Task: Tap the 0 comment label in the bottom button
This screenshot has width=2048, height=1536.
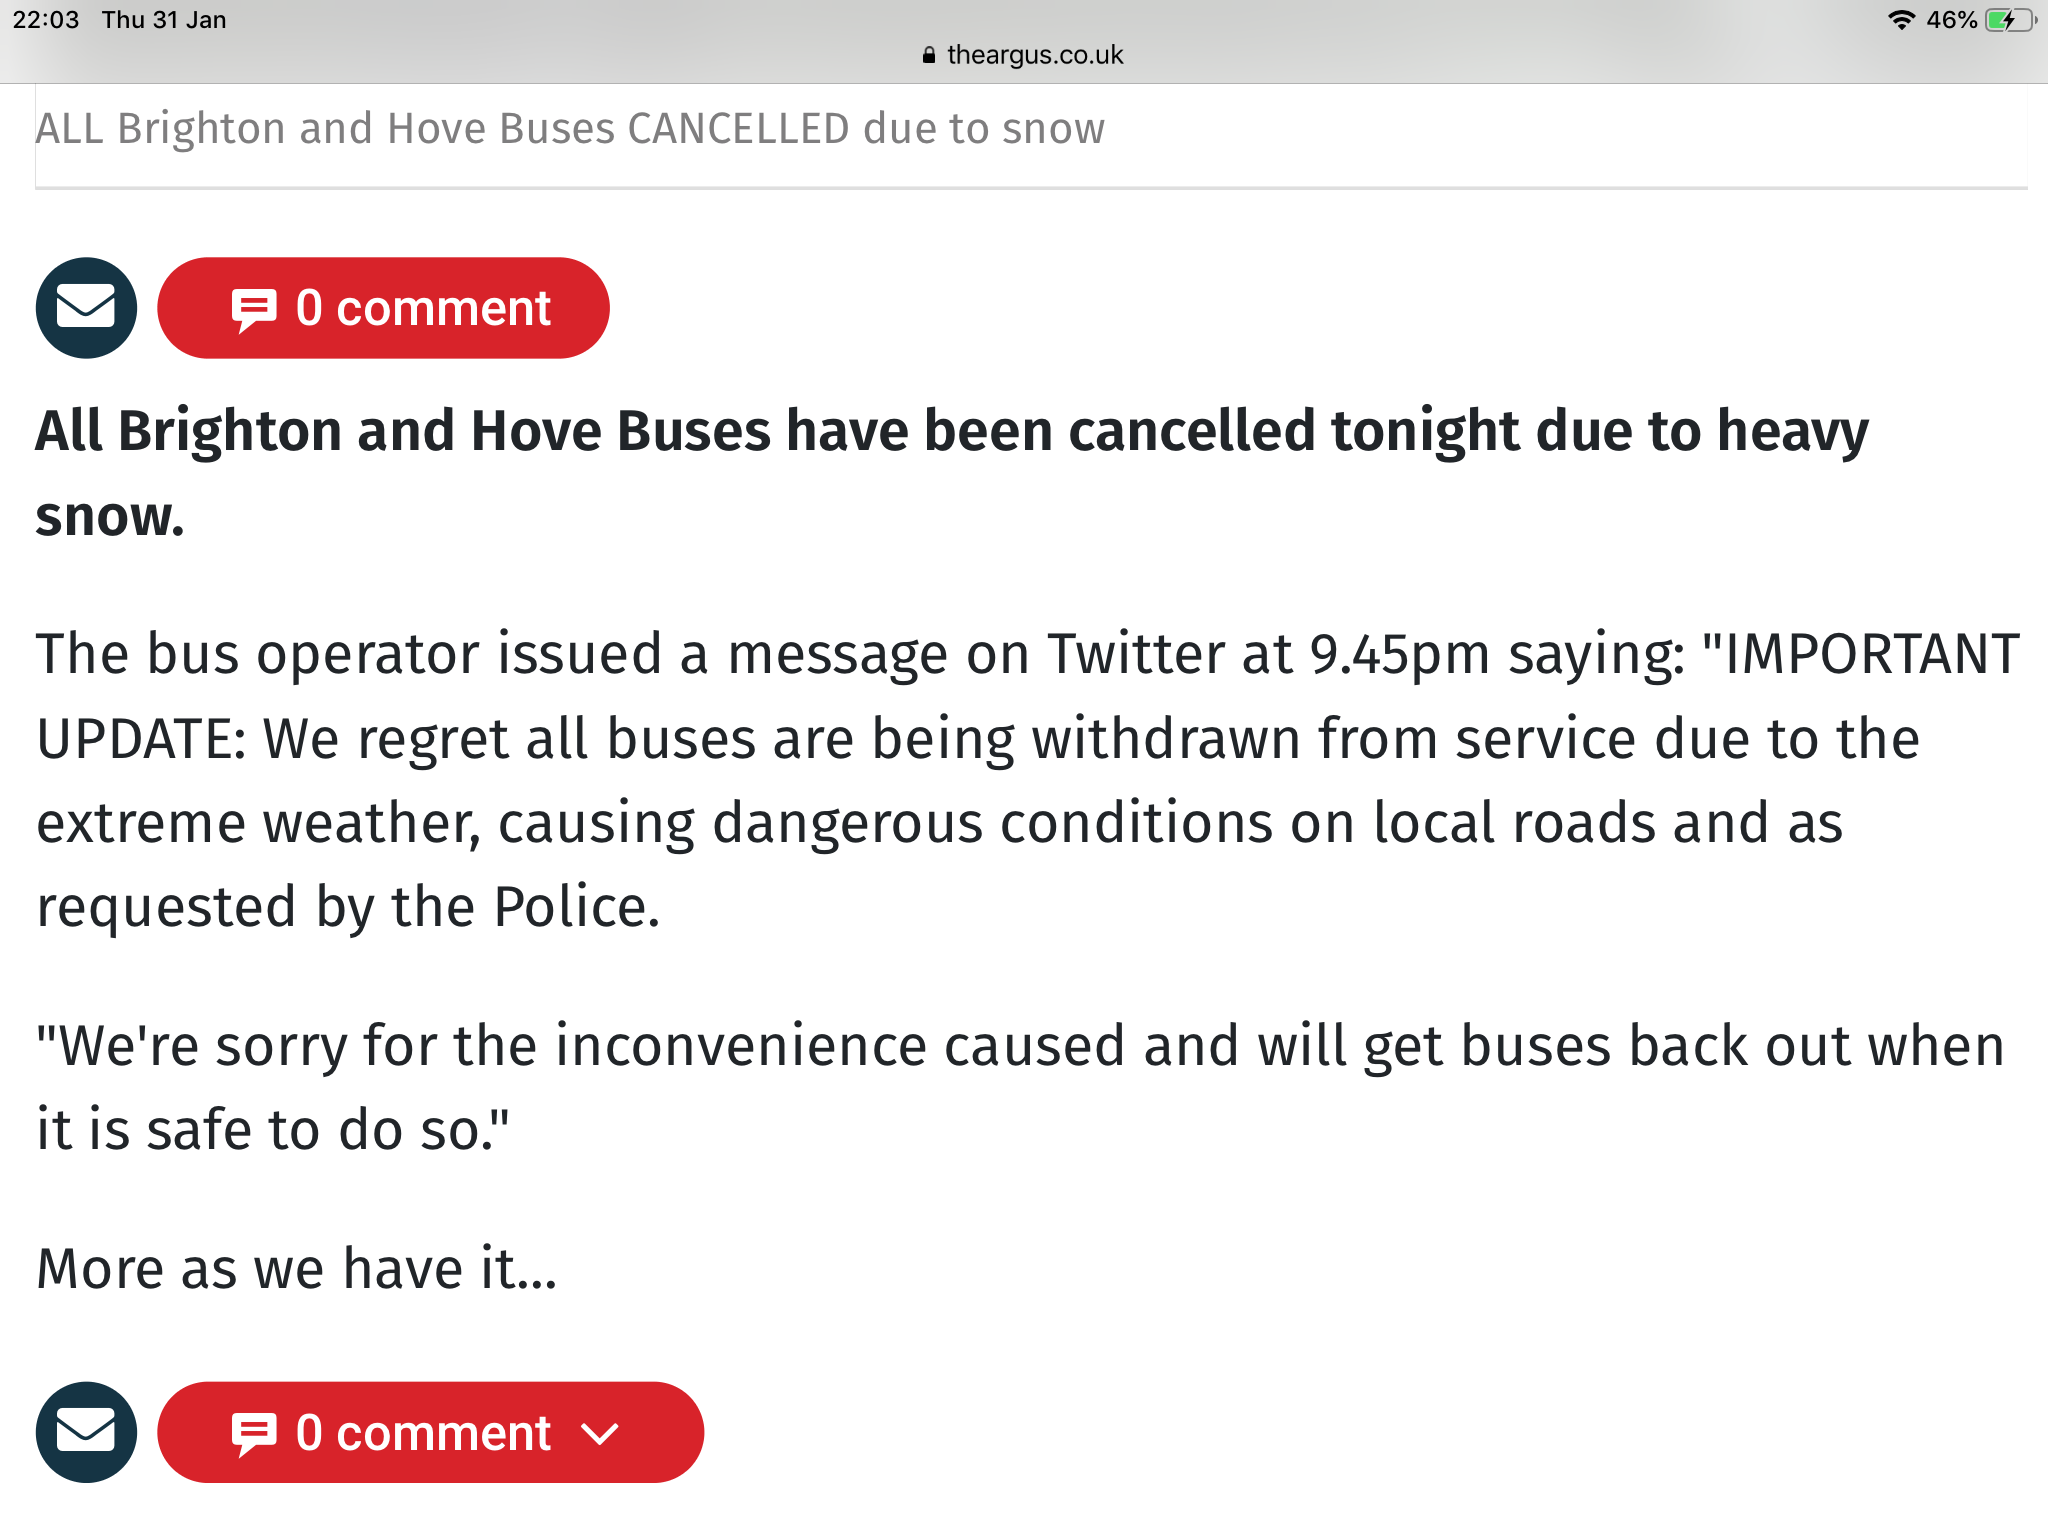Action: (x=423, y=1433)
